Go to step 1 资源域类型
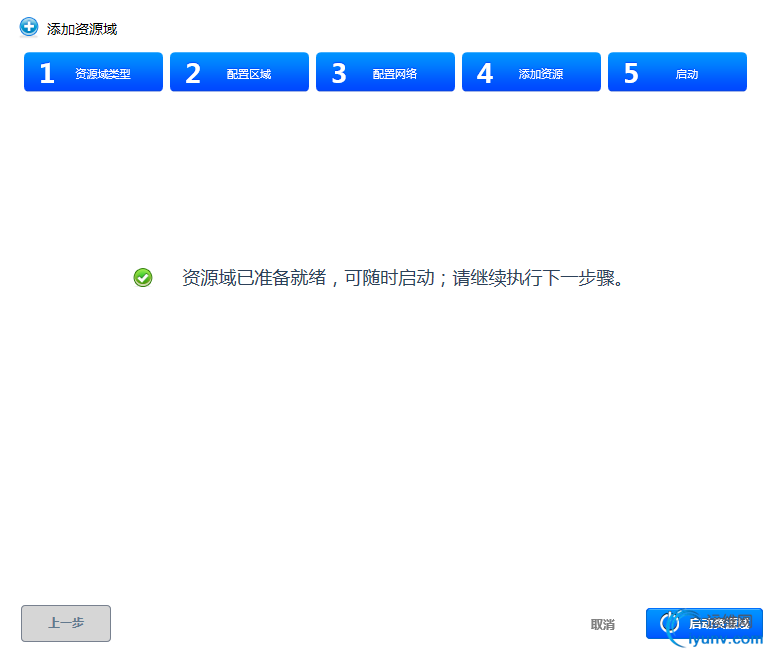This screenshot has width=769, height=655. click(x=93, y=72)
